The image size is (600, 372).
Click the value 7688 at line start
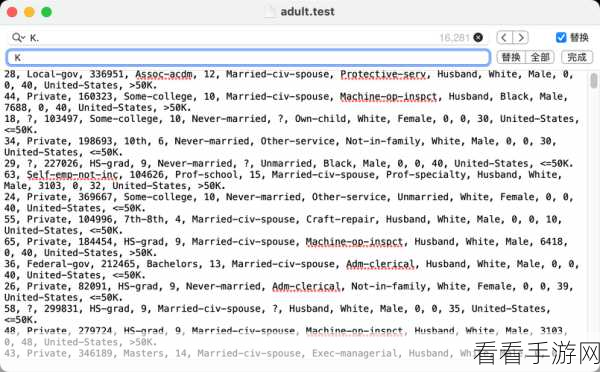coord(16,108)
